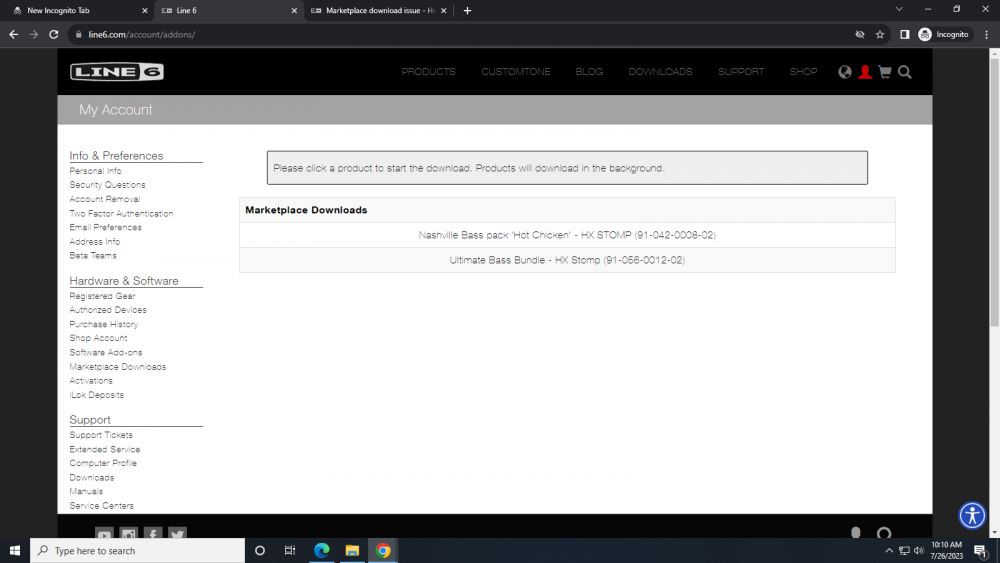Click the red account user icon
The width and height of the screenshot is (1000, 563).
[x=865, y=72]
